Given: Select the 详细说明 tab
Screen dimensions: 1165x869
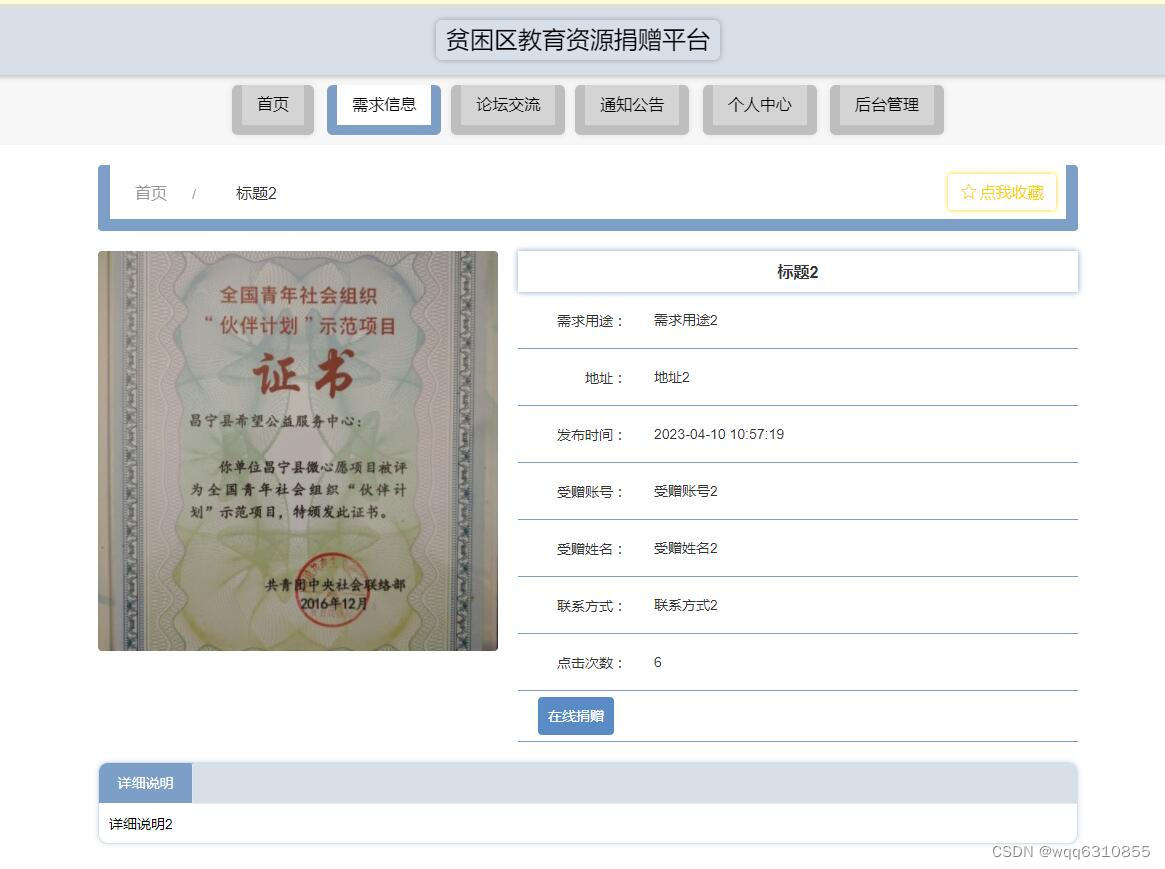Looking at the screenshot, I should tap(146, 783).
